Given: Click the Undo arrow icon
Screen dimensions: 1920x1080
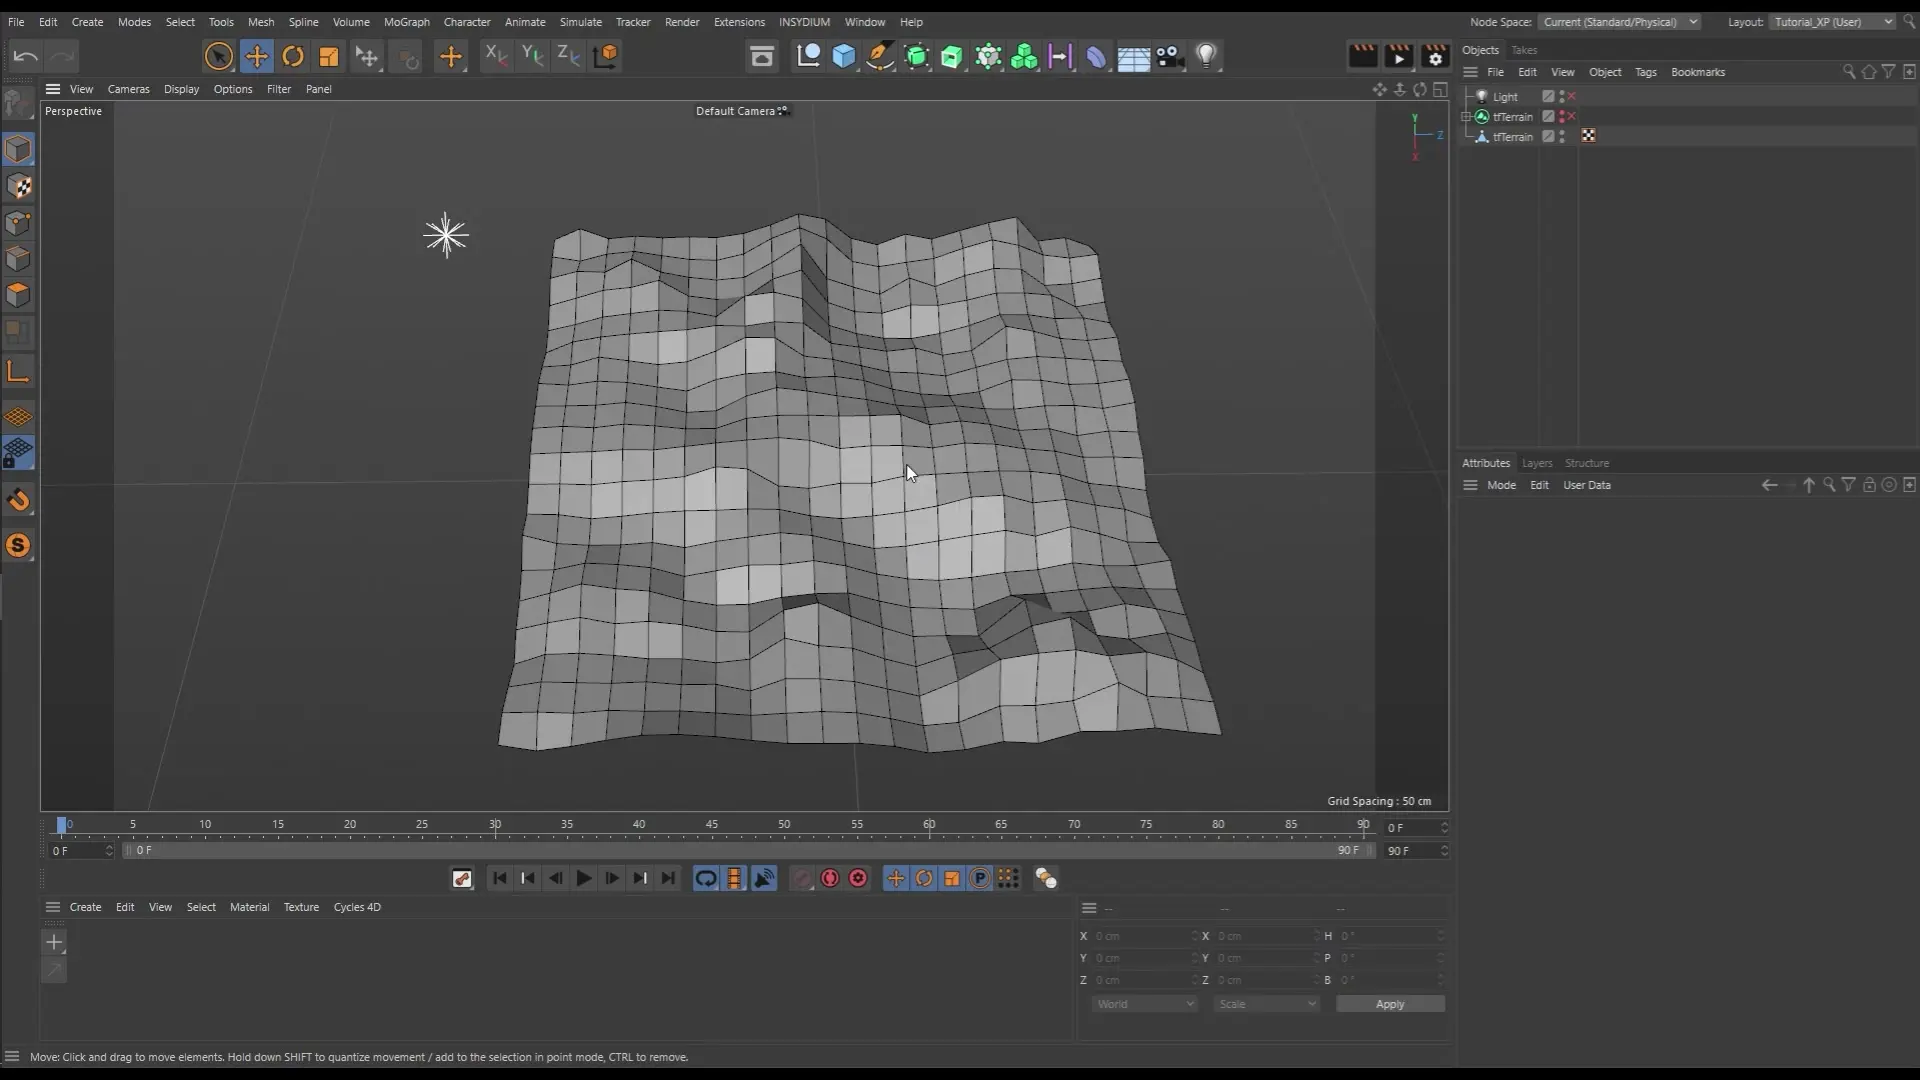Looking at the screenshot, I should point(26,56).
